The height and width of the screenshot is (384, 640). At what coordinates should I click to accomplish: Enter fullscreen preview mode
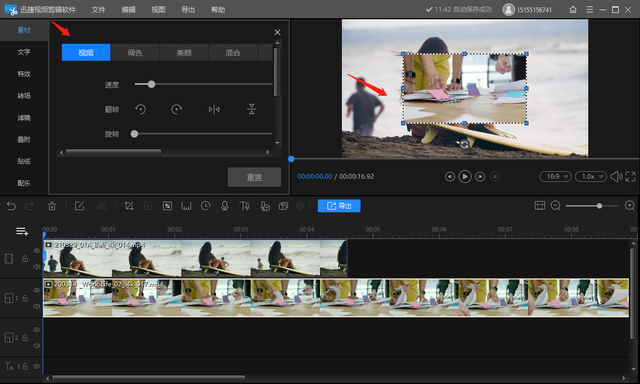coord(630,177)
